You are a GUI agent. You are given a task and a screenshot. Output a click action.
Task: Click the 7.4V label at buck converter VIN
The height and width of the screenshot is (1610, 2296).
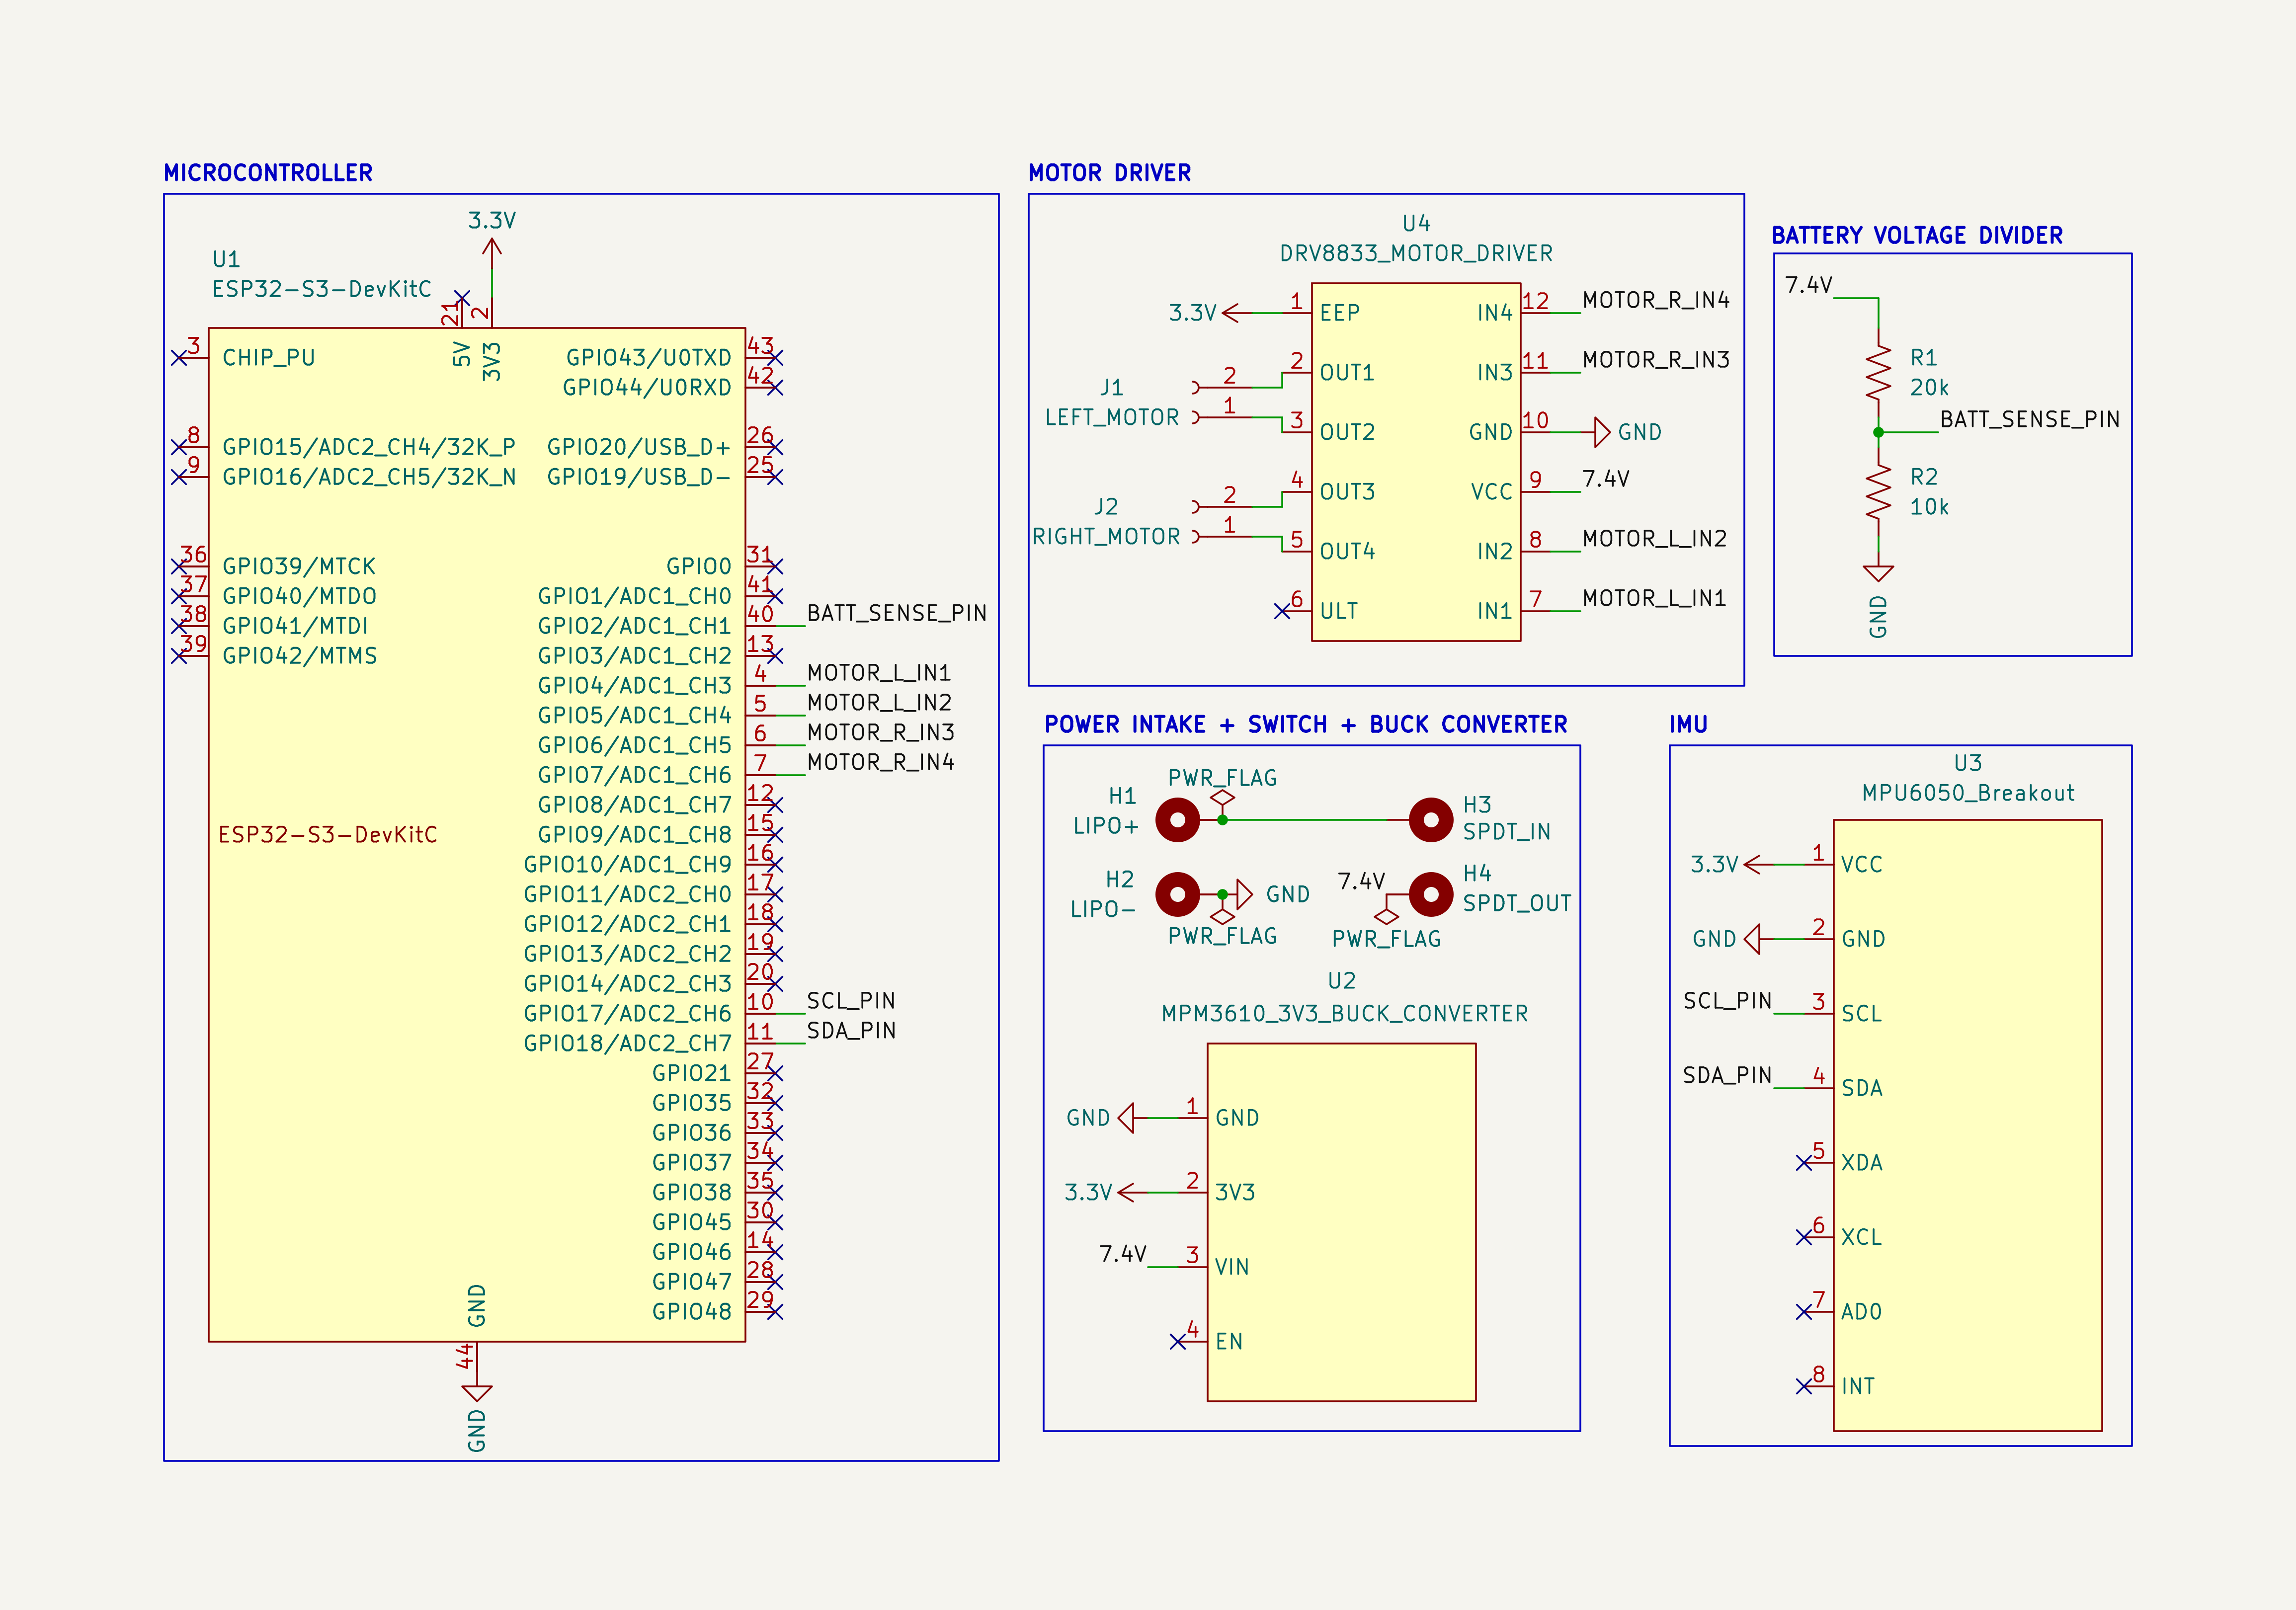[1122, 1254]
